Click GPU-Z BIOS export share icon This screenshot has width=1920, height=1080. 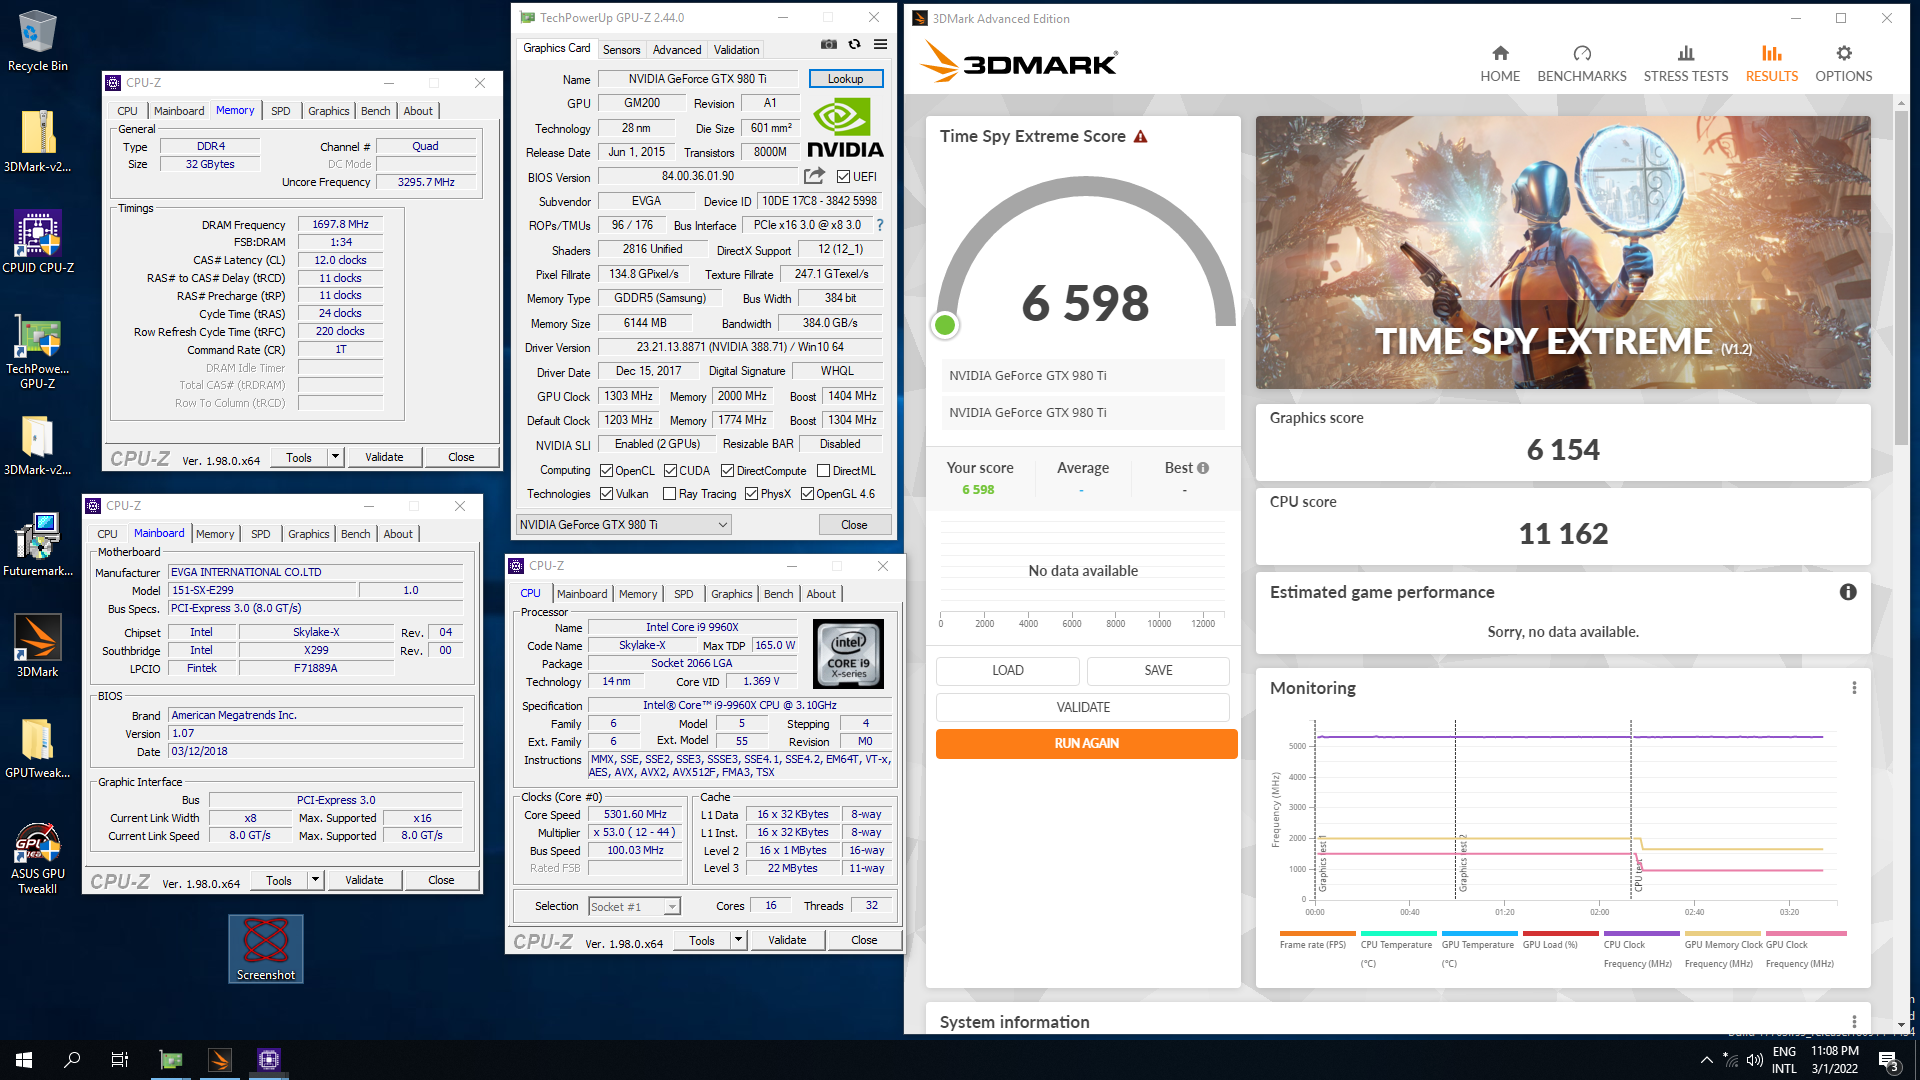(814, 176)
